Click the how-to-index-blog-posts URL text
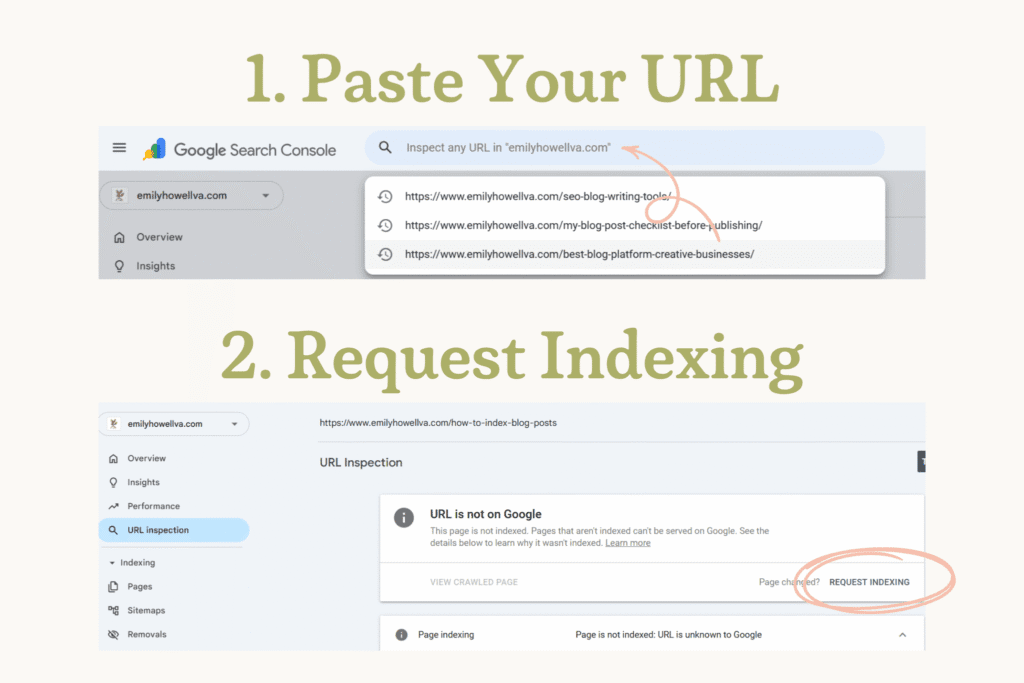This screenshot has width=1024, height=683. 438,422
